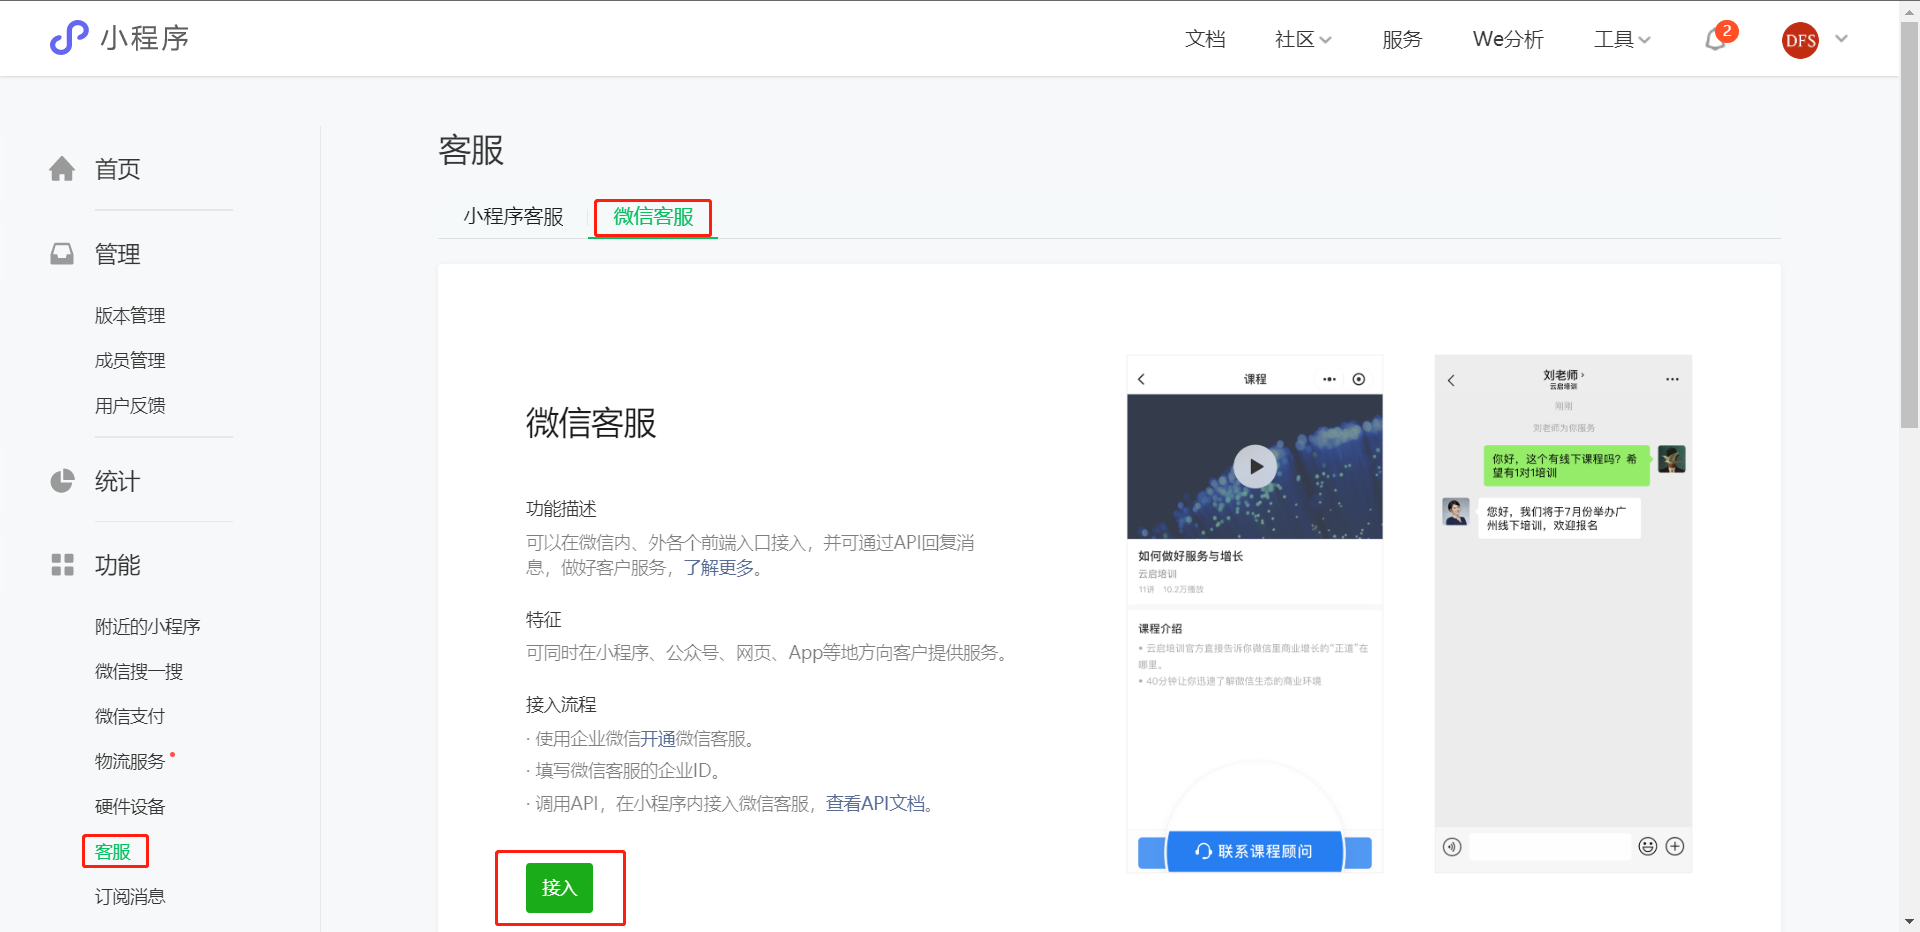Image resolution: width=1920 pixels, height=932 pixels.
Task: Click the inbox icon beside 管理
Action: point(62,254)
